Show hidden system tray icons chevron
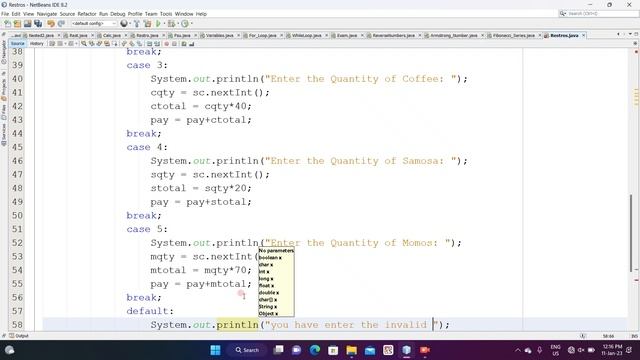Image resolution: width=640 pixels, height=360 pixels. pyautogui.click(x=518, y=350)
